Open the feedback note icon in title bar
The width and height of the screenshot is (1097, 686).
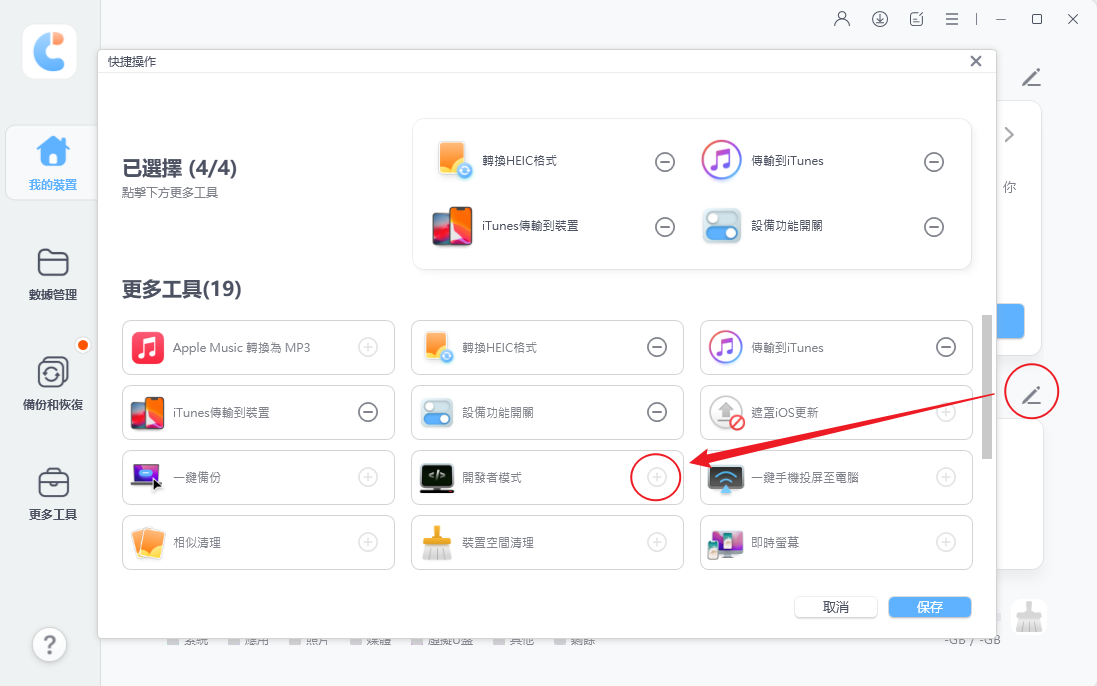click(x=916, y=19)
